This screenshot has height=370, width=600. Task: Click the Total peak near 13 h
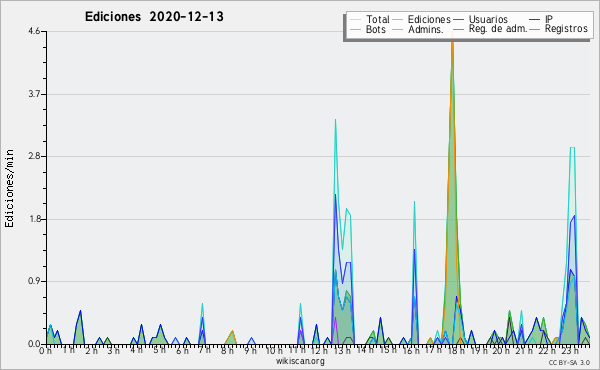point(336,121)
